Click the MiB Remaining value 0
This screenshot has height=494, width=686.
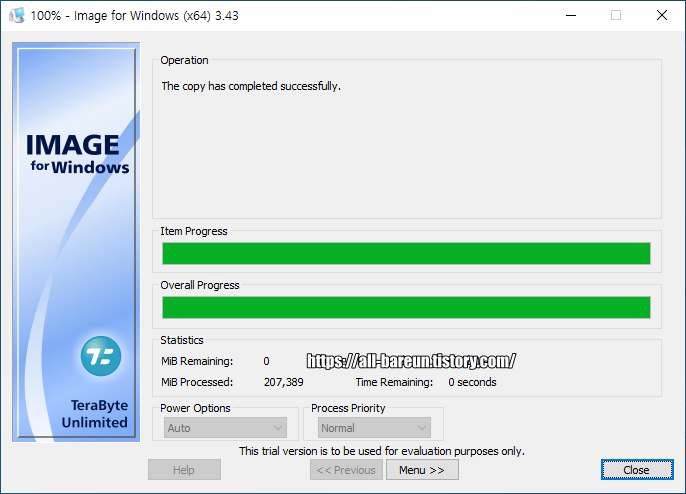click(266, 361)
